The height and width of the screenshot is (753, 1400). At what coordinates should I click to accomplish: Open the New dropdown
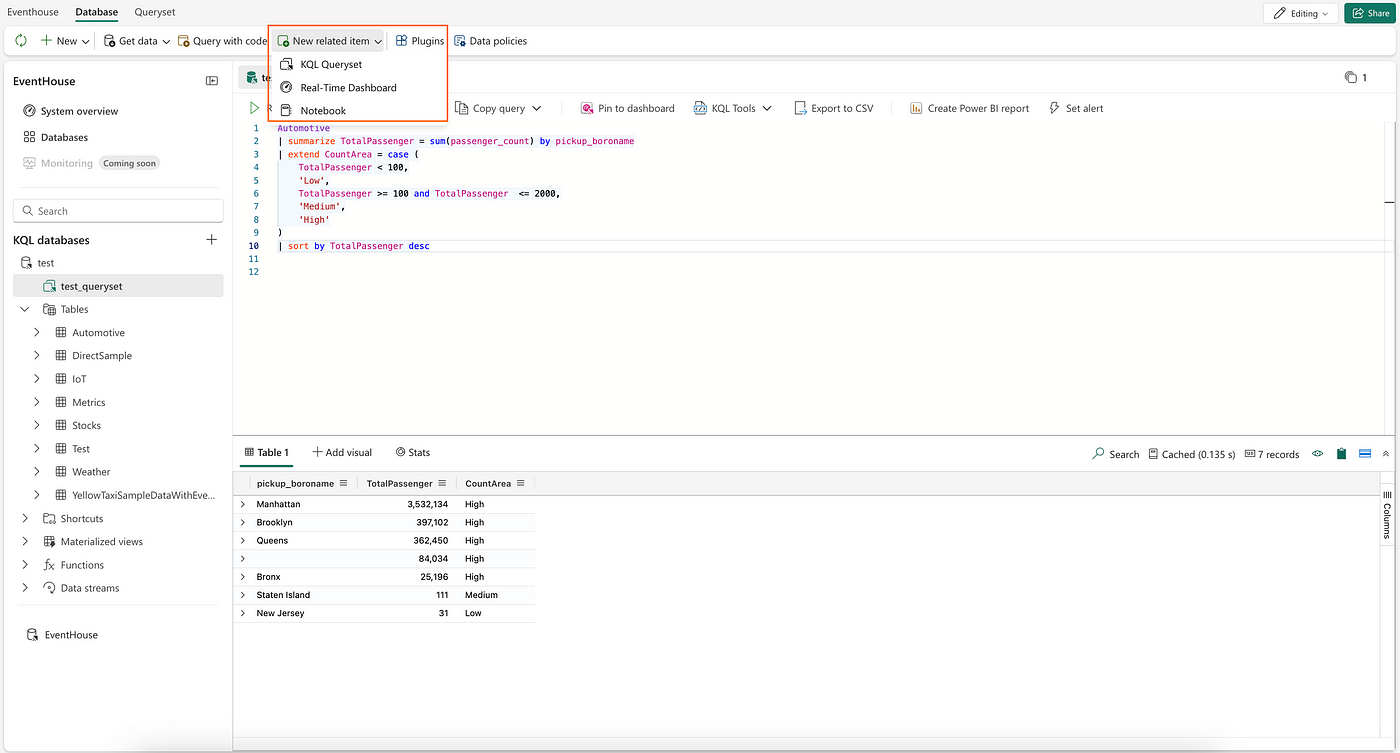point(65,41)
